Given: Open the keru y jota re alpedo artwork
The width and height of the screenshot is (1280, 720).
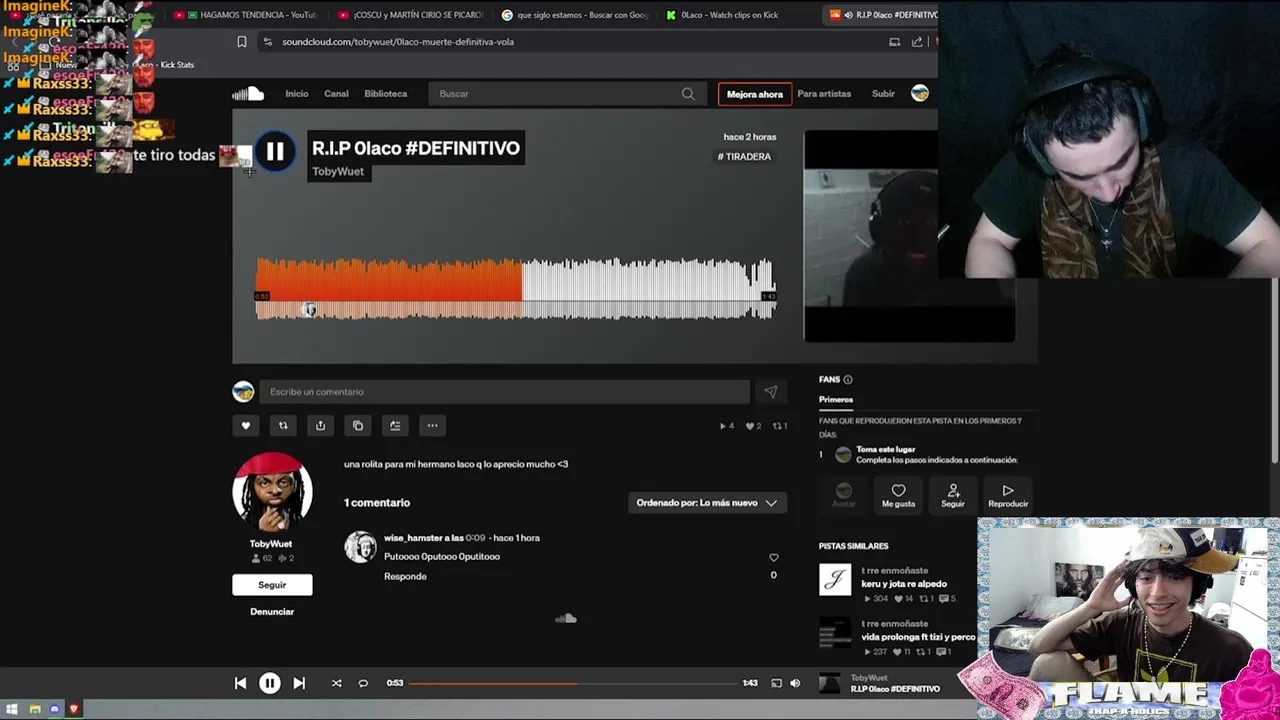Looking at the screenshot, I should 835,580.
